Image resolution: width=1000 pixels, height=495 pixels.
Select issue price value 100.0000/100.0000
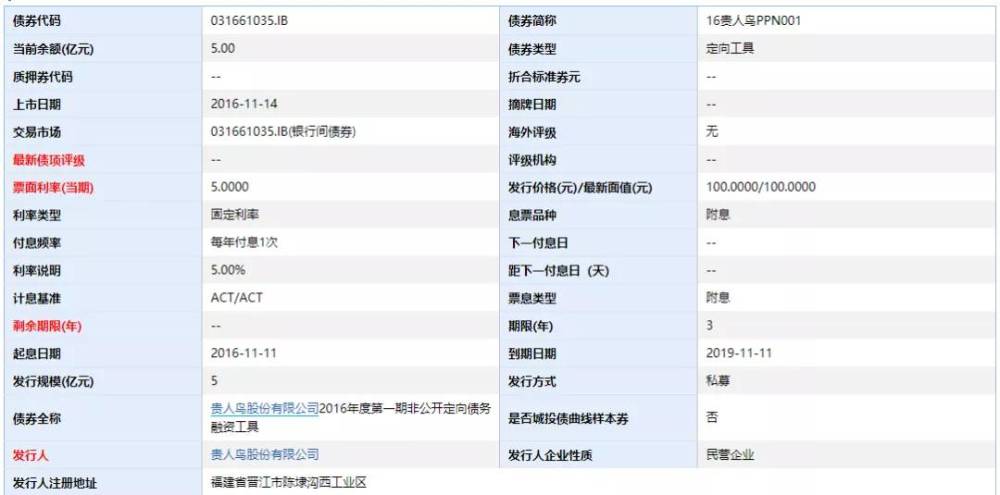point(761,187)
